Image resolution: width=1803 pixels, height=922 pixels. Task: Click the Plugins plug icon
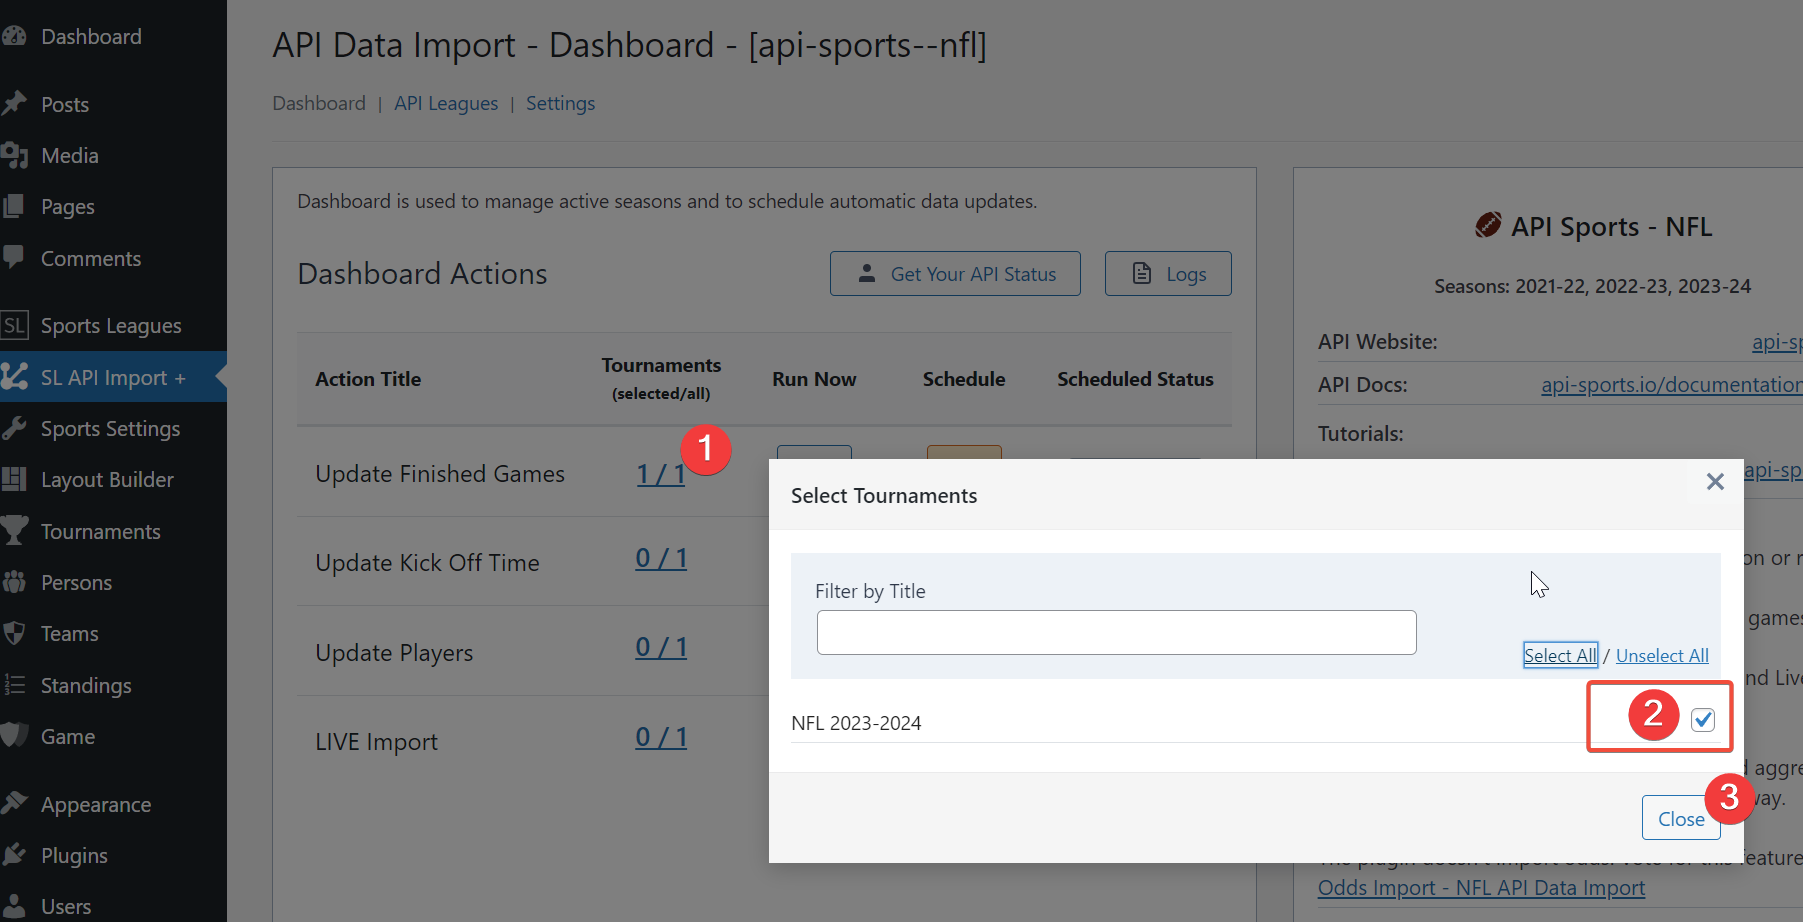click(14, 855)
